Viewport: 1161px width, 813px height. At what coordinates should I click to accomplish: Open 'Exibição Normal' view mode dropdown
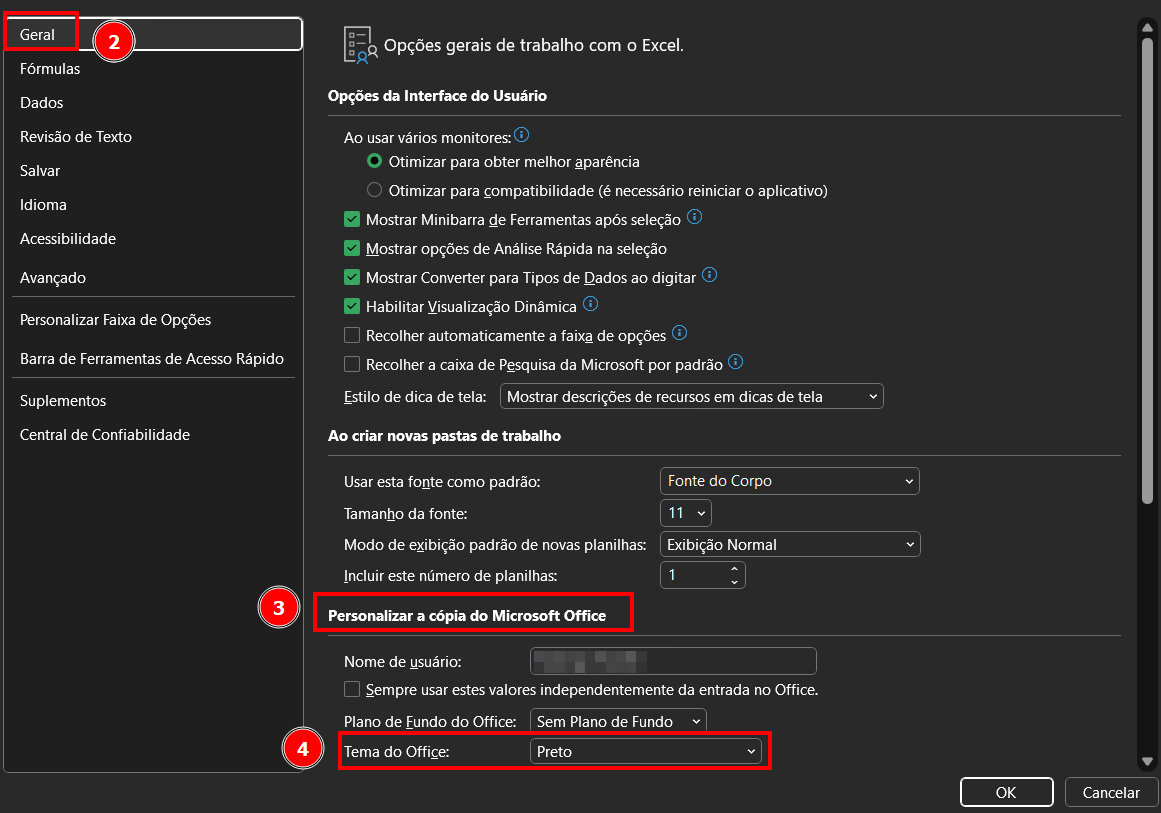pyautogui.click(x=789, y=545)
